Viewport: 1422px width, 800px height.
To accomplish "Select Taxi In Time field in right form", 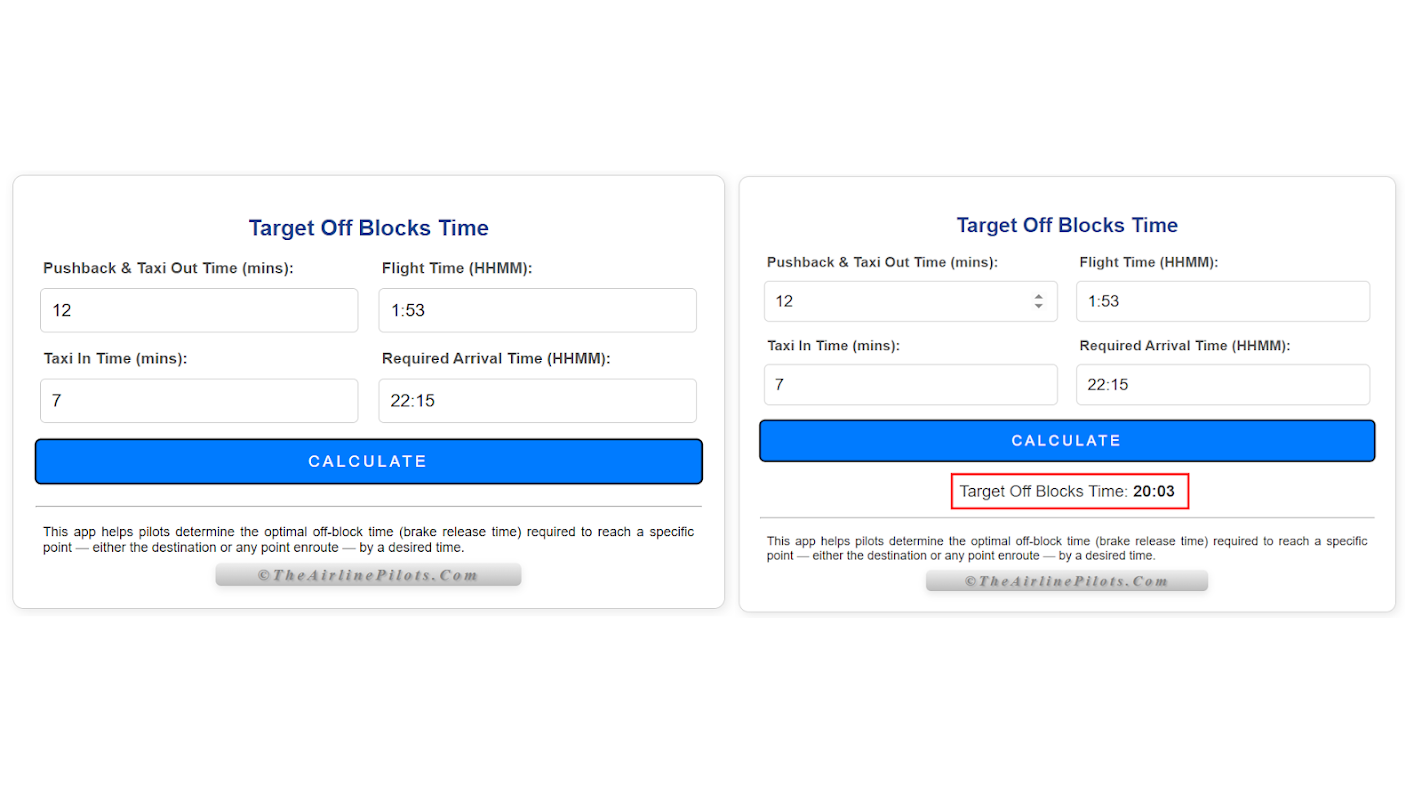I will click(910, 384).
